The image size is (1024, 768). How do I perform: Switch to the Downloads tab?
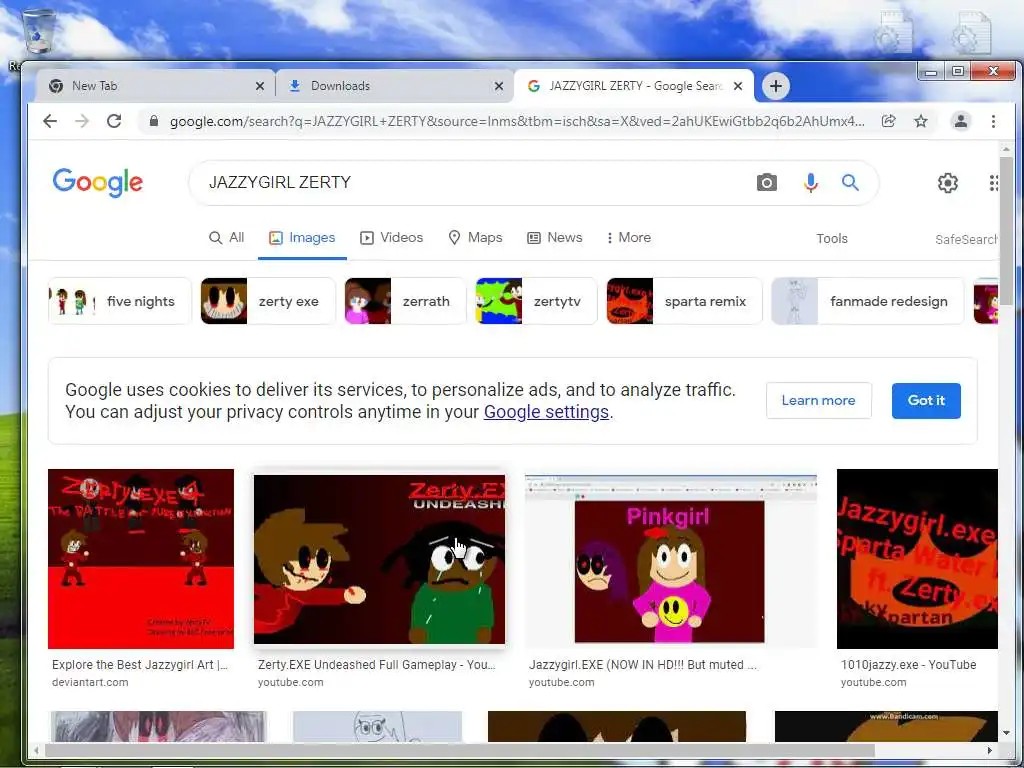(392, 86)
